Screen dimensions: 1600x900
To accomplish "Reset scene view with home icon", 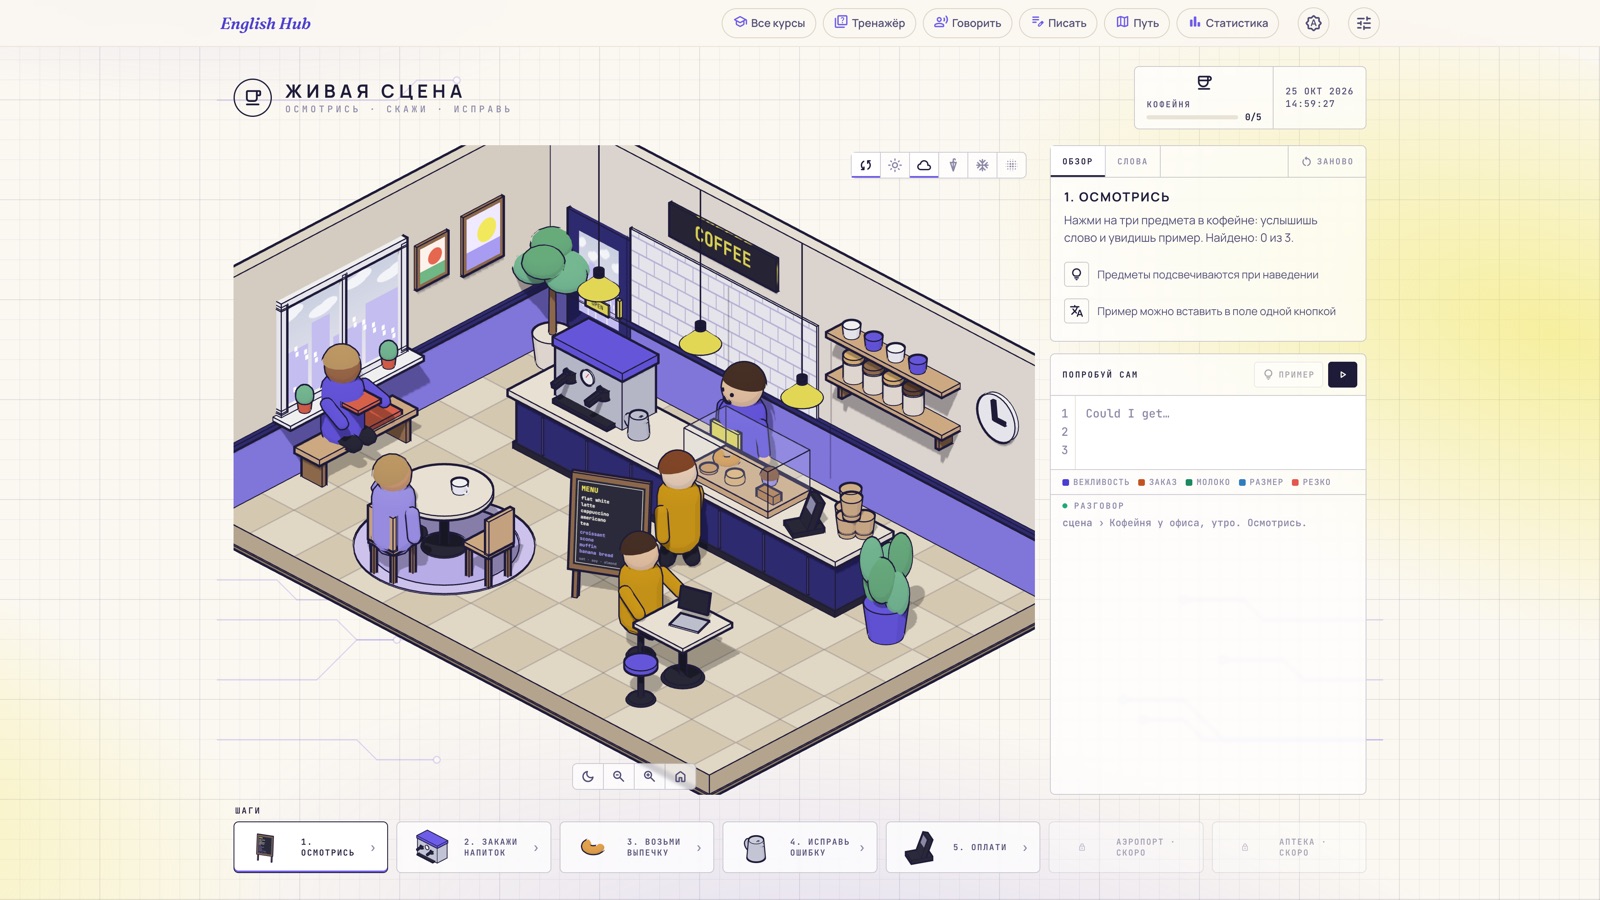I will click(x=680, y=776).
